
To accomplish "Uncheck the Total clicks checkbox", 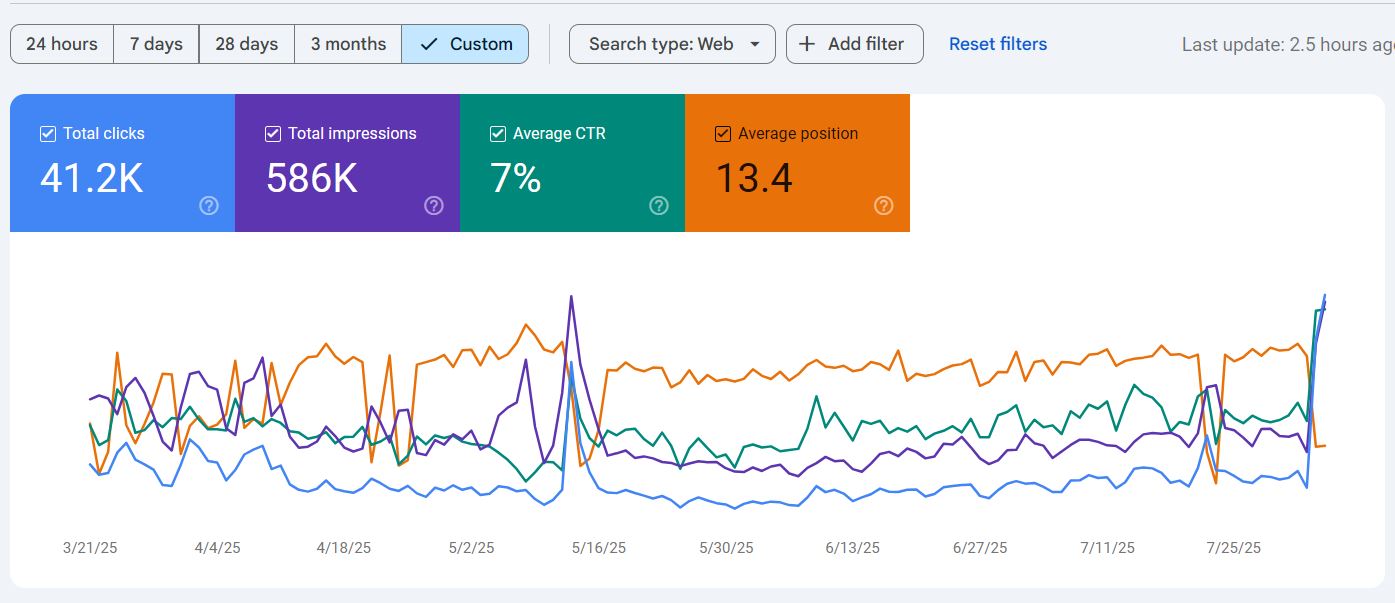I will (x=48, y=134).
